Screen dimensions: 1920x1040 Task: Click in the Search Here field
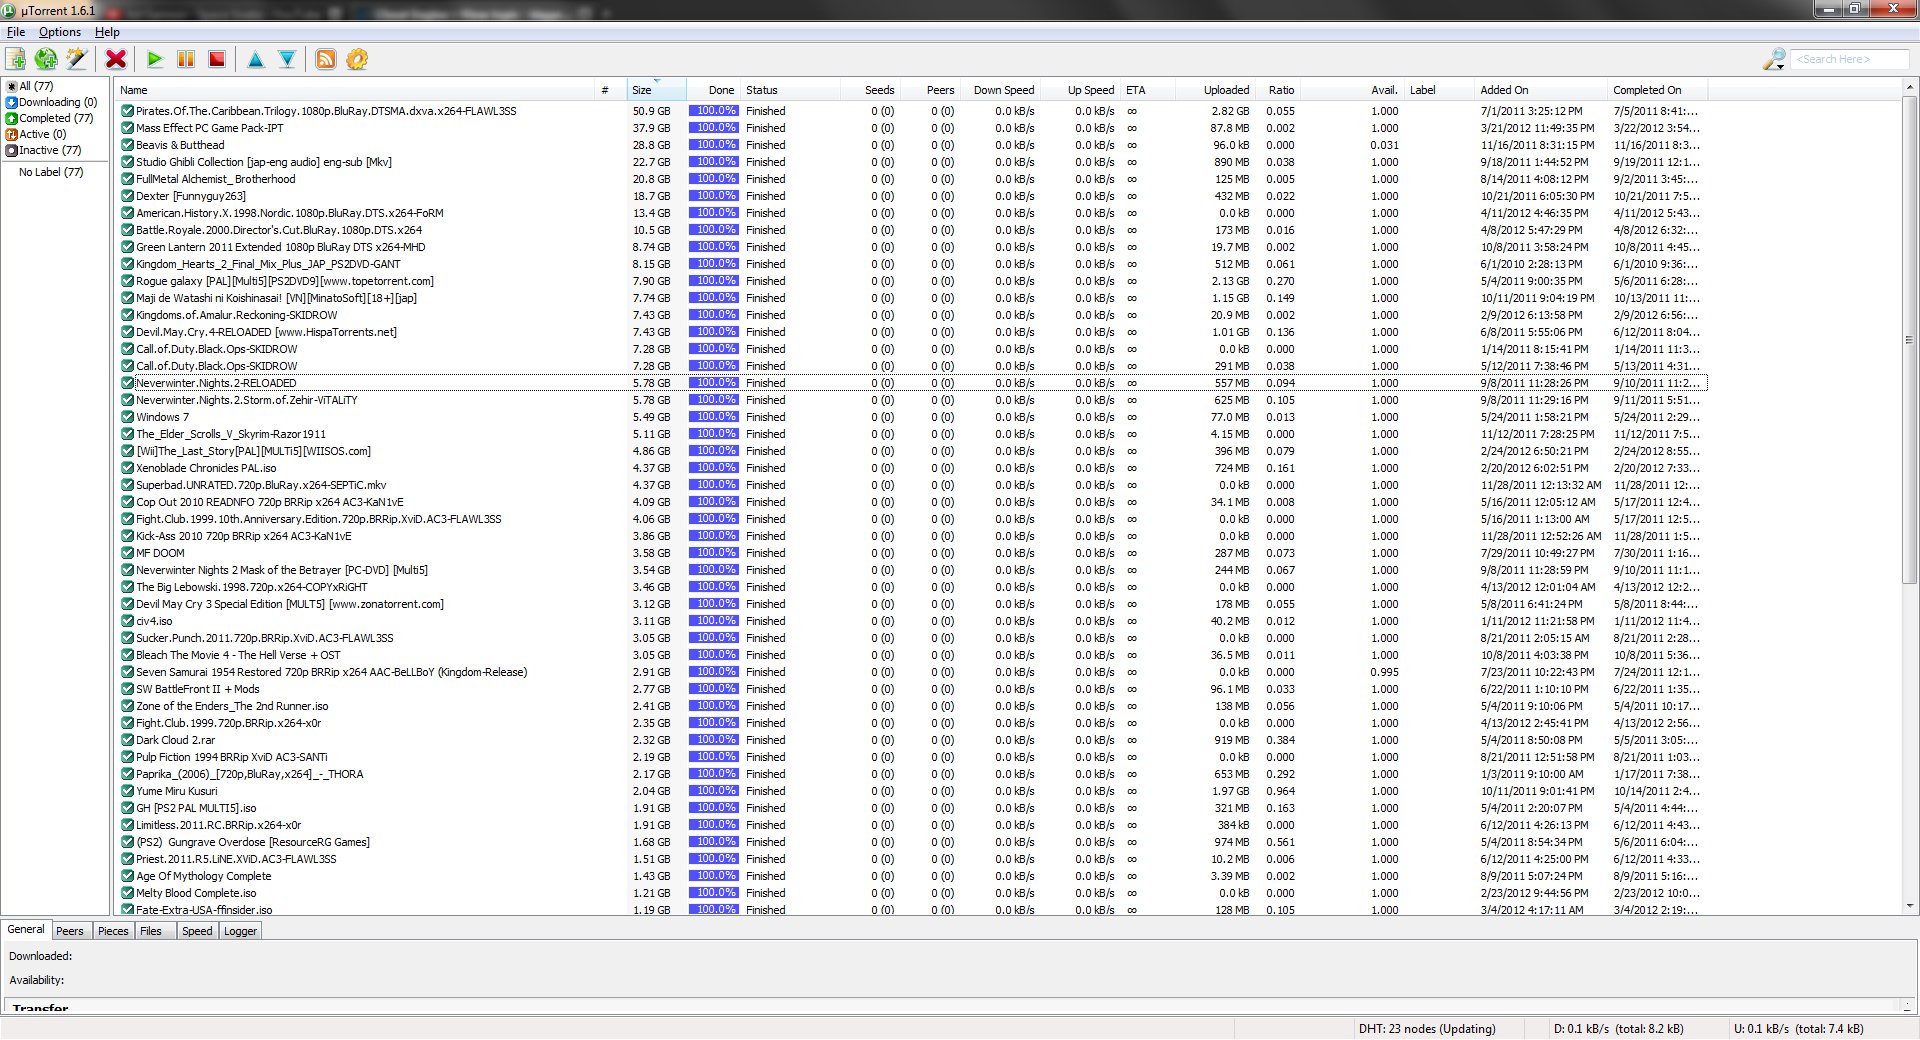point(1848,59)
